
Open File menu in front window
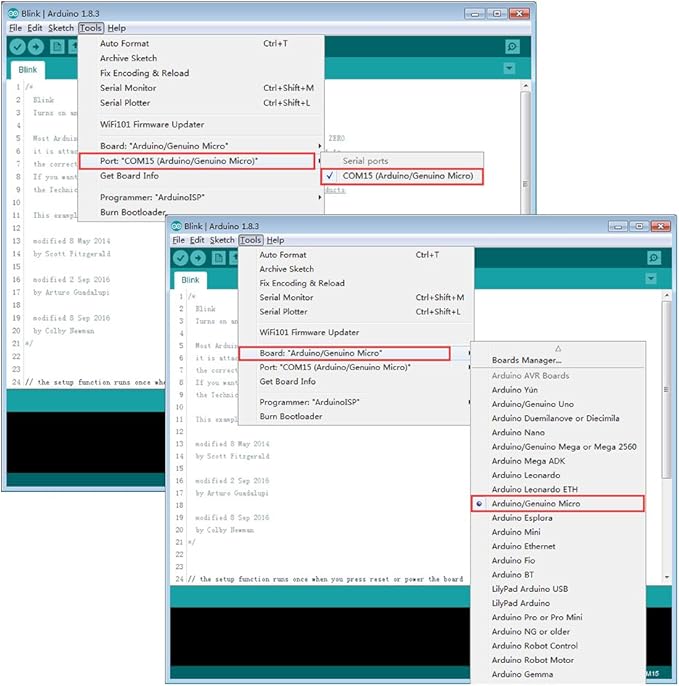[178, 240]
